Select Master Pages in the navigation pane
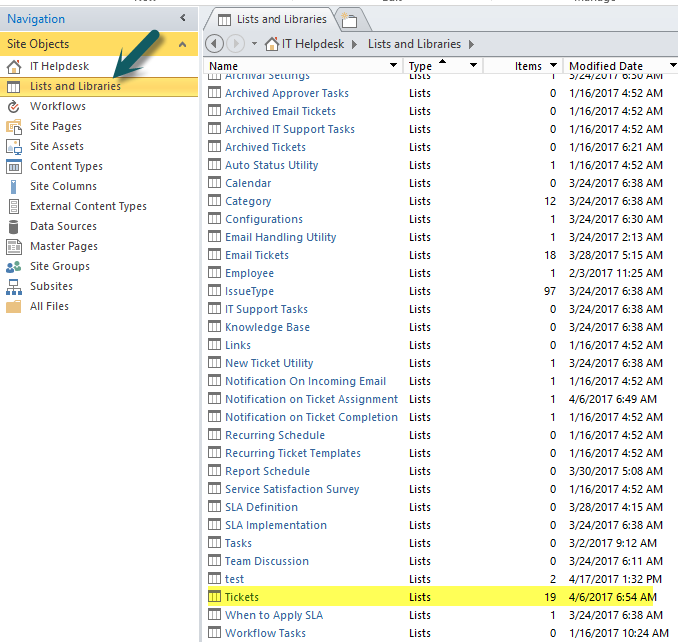This screenshot has width=678, height=642. pyautogui.click(x=64, y=246)
